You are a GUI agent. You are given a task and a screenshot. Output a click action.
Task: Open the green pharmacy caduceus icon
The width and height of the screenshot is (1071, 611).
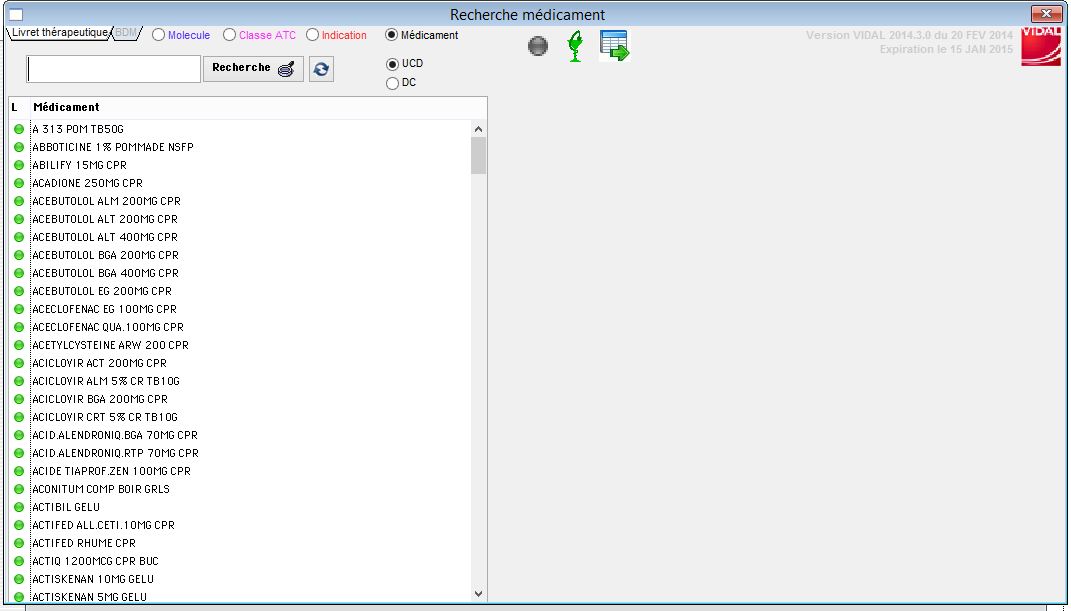(575, 46)
